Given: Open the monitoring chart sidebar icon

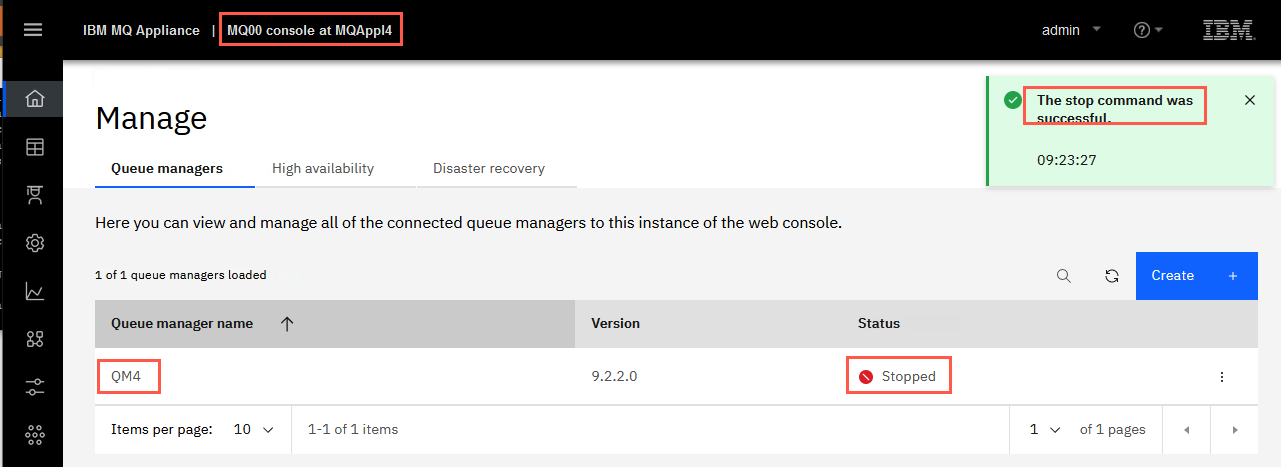Looking at the screenshot, I should tap(35, 292).
